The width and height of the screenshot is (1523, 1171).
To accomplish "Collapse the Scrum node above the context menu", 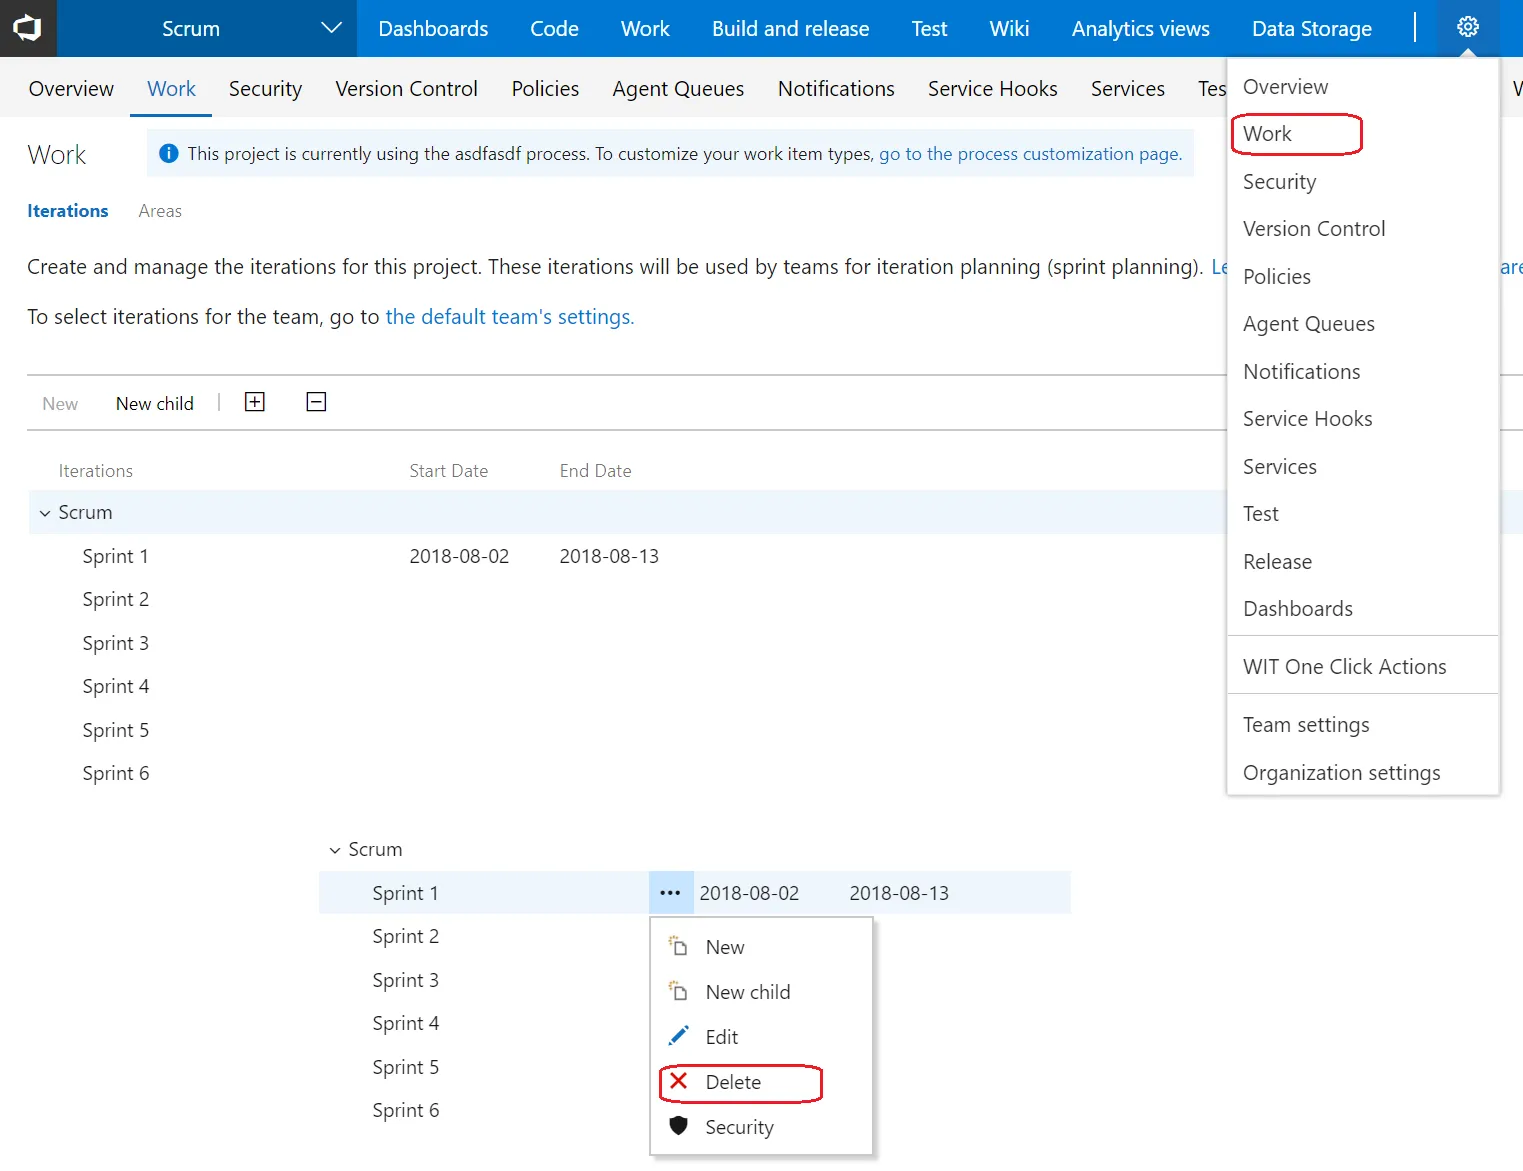I will pyautogui.click(x=335, y=850).
